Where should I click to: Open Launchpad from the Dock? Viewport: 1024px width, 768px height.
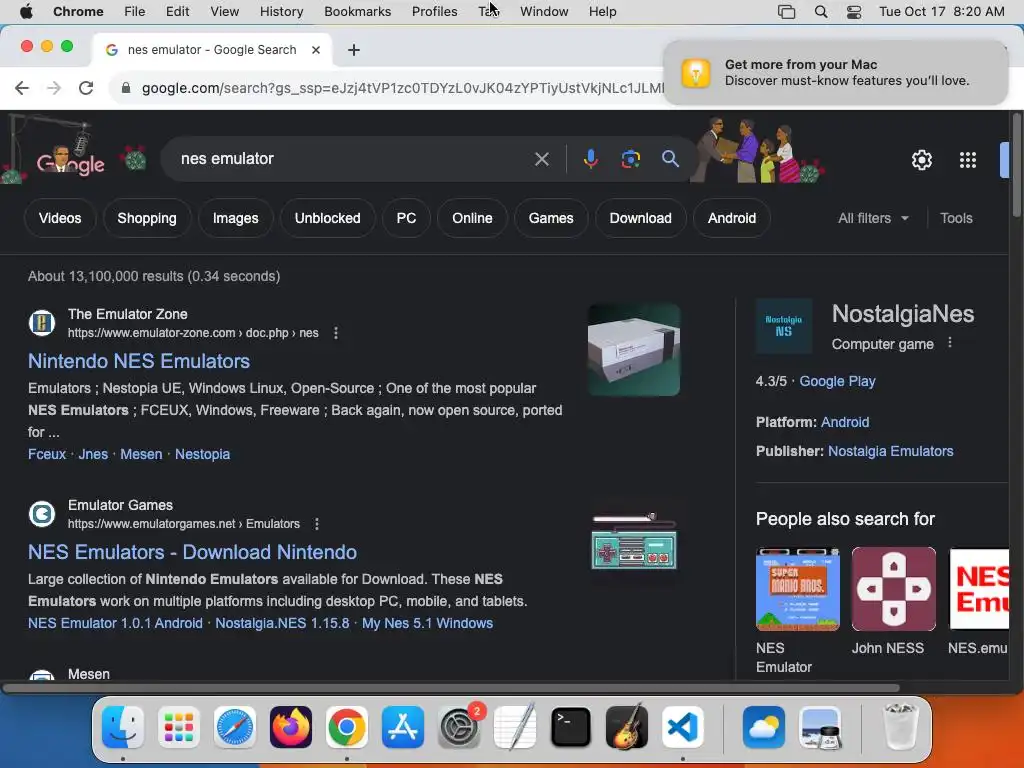[x=178, y=727]
